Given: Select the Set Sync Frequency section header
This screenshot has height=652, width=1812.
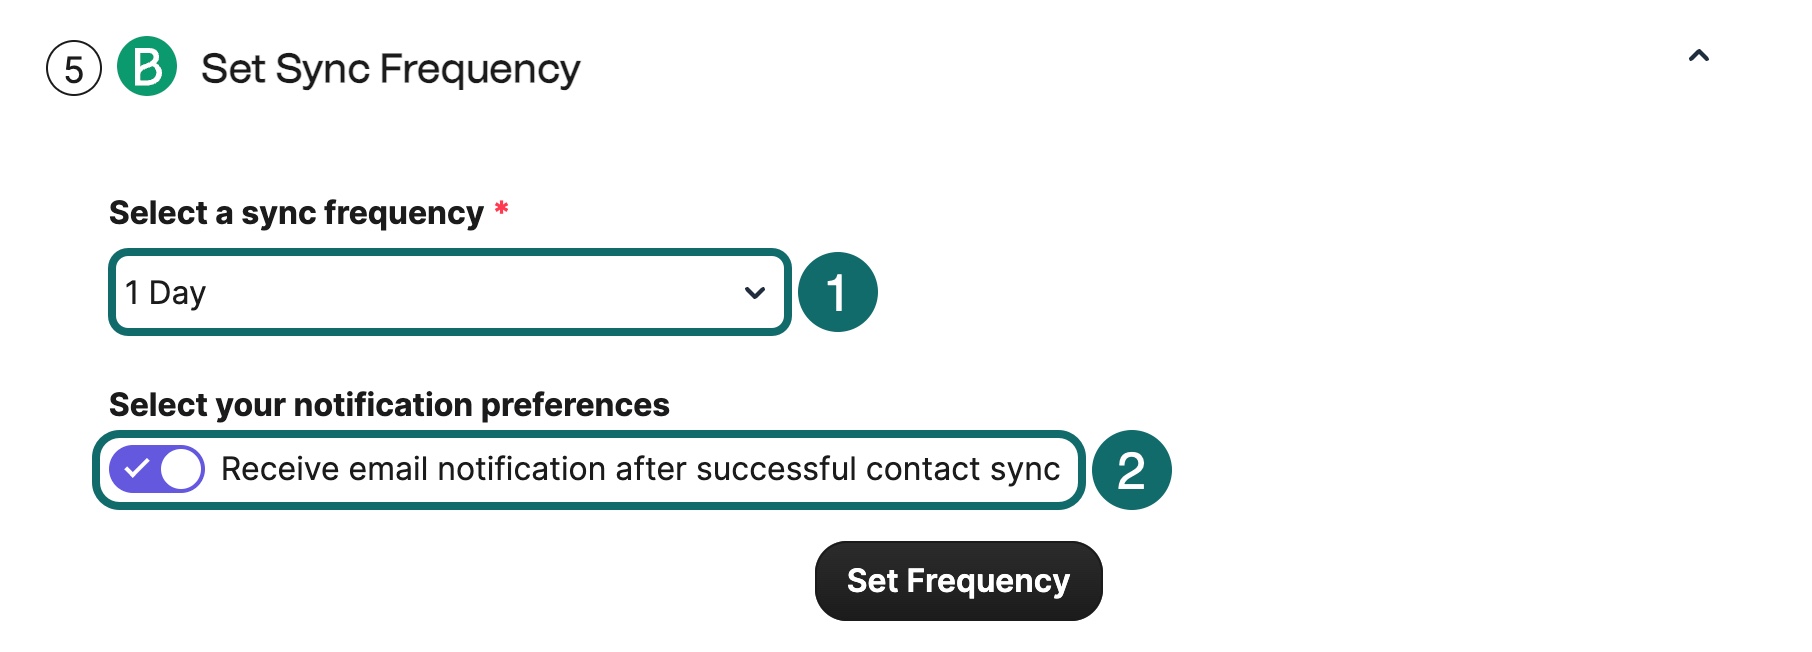Looking at the screenshot, I should [390, 68].
